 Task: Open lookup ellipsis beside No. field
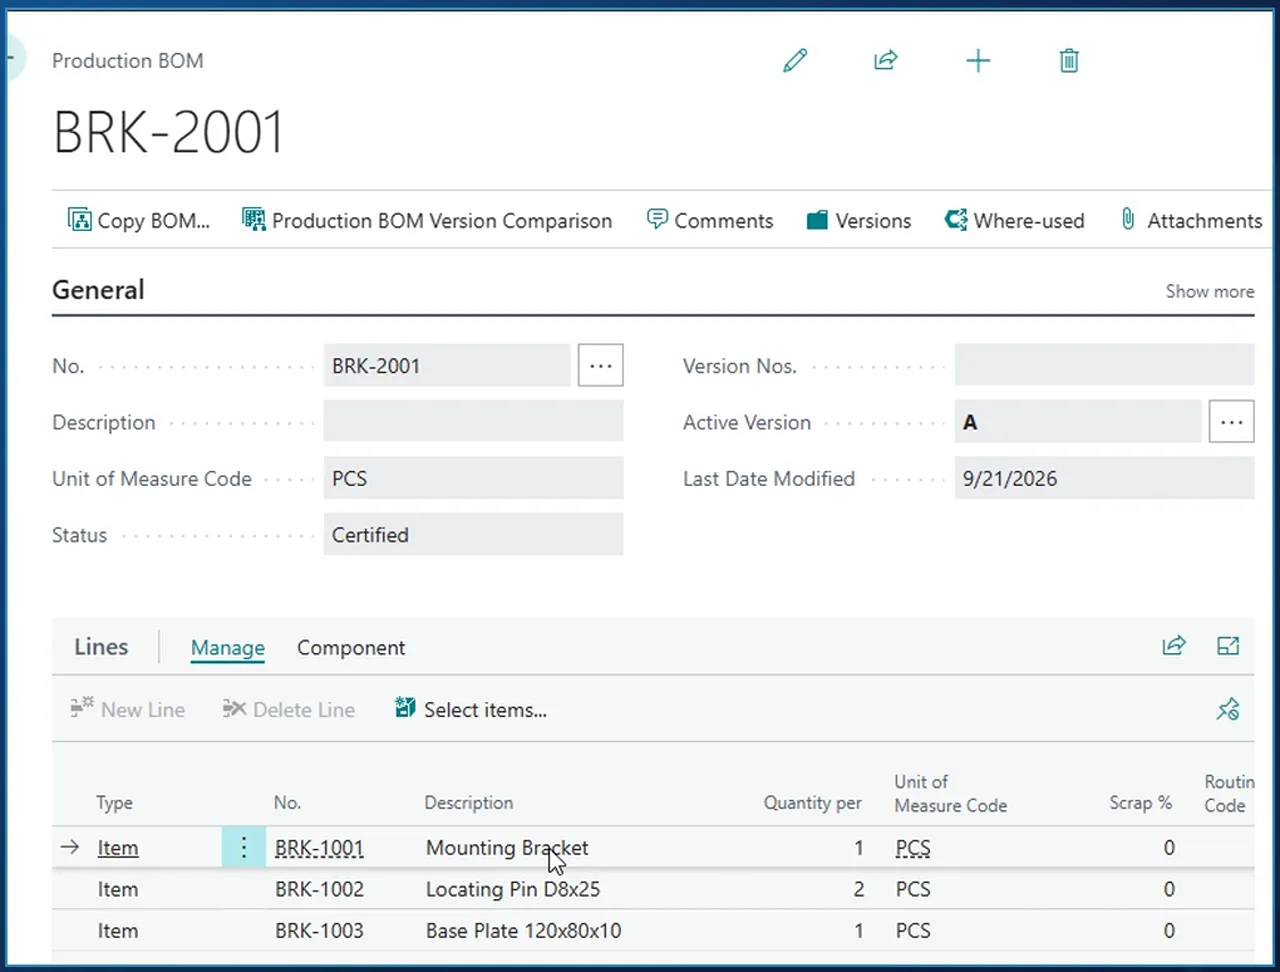601,365
